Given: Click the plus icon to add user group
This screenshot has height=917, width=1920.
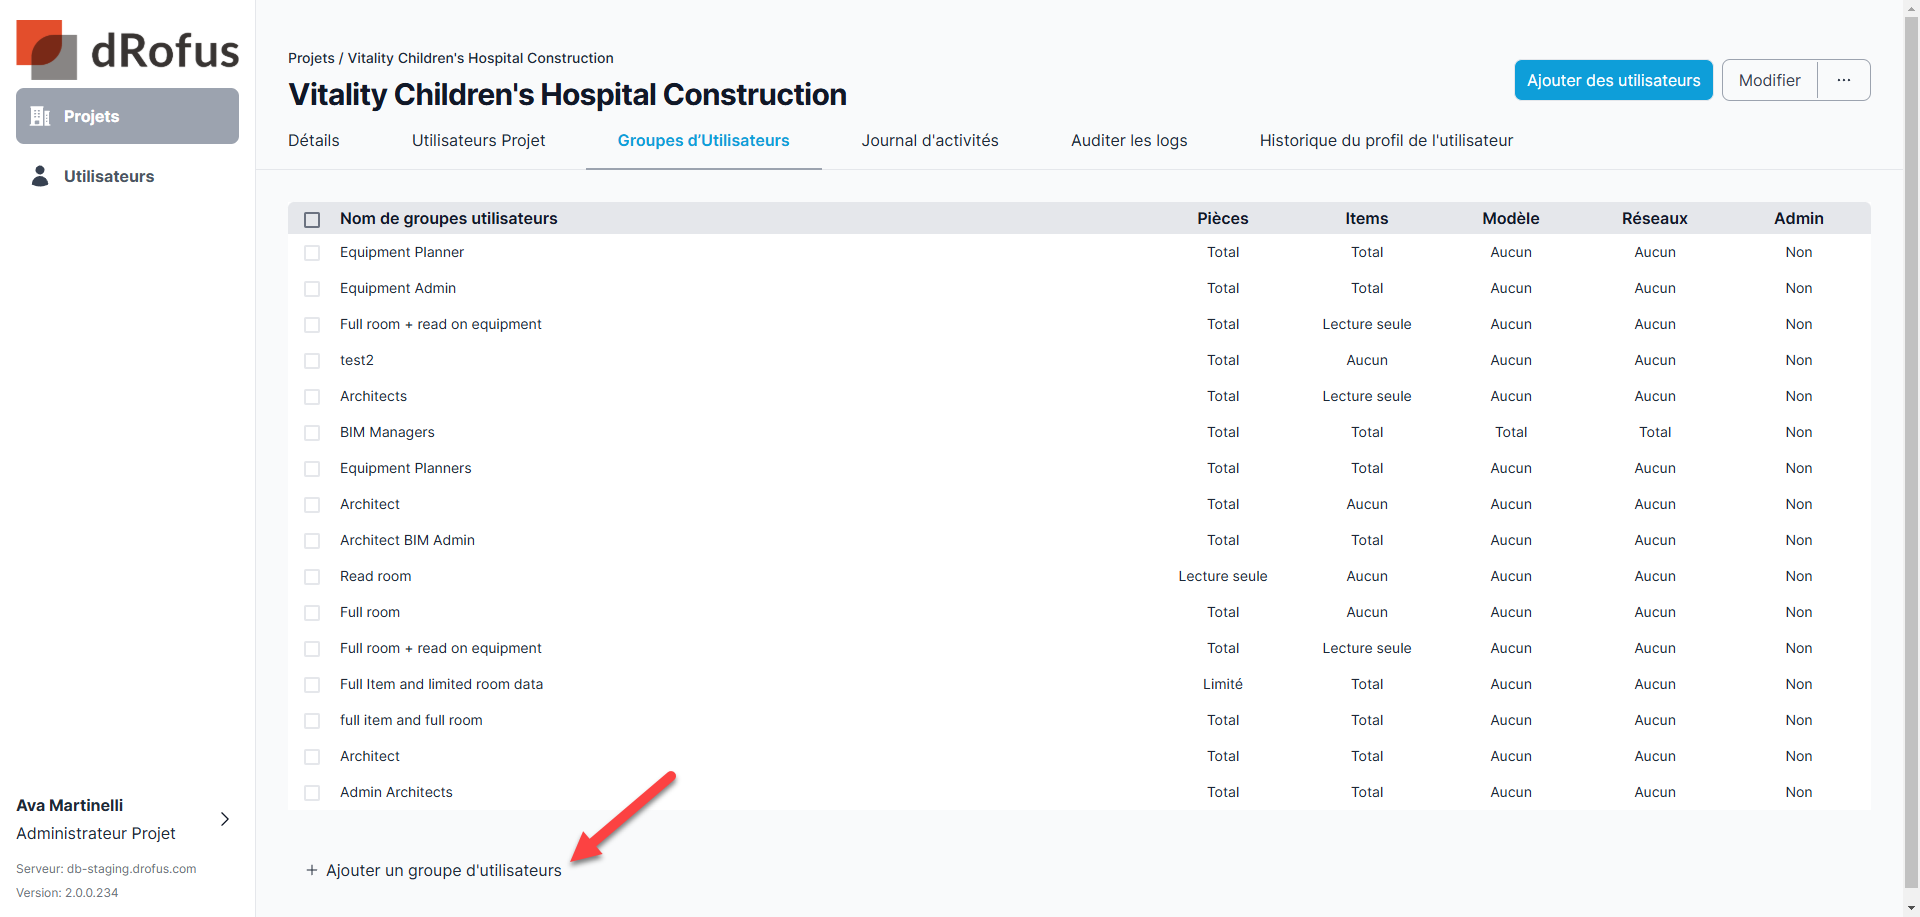Looking at the screenshot, I should pos(312,870).
